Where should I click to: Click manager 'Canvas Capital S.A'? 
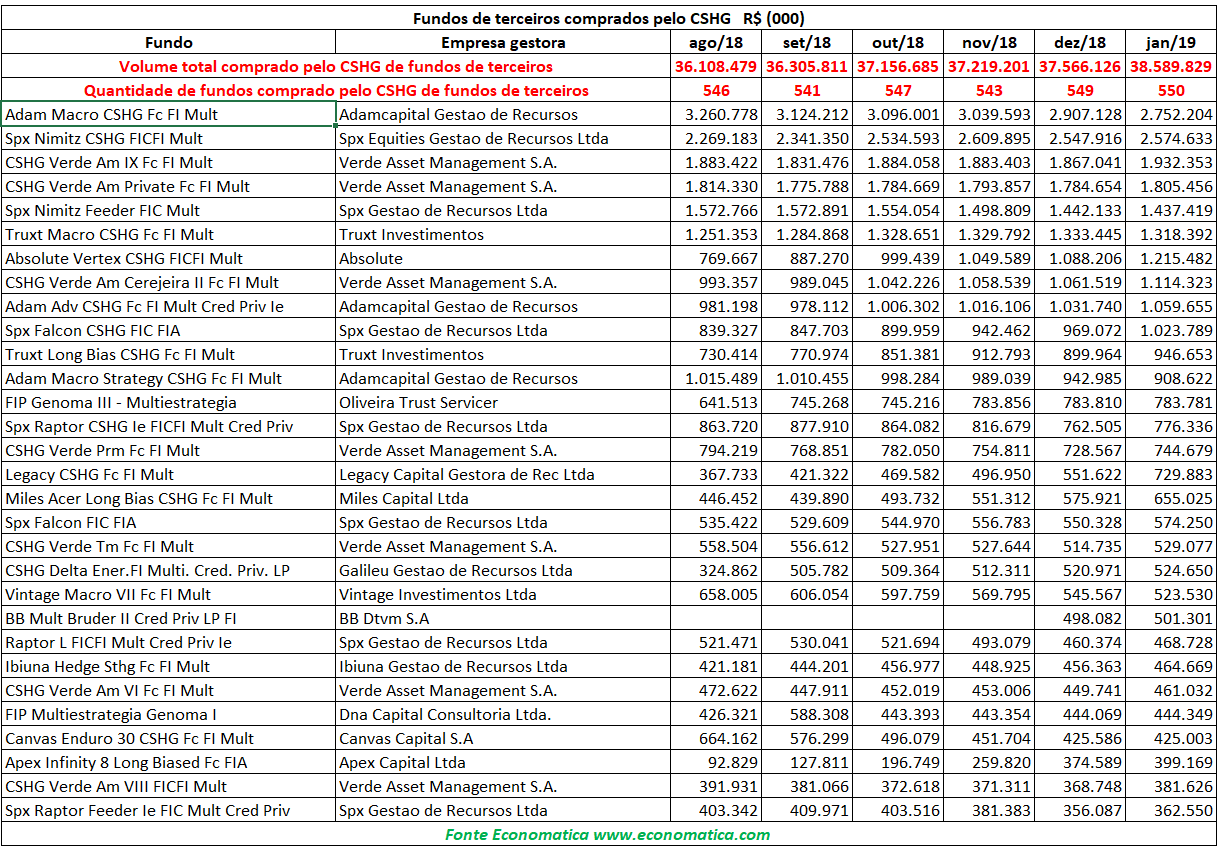pyautogui.click(x=503, y=739)
